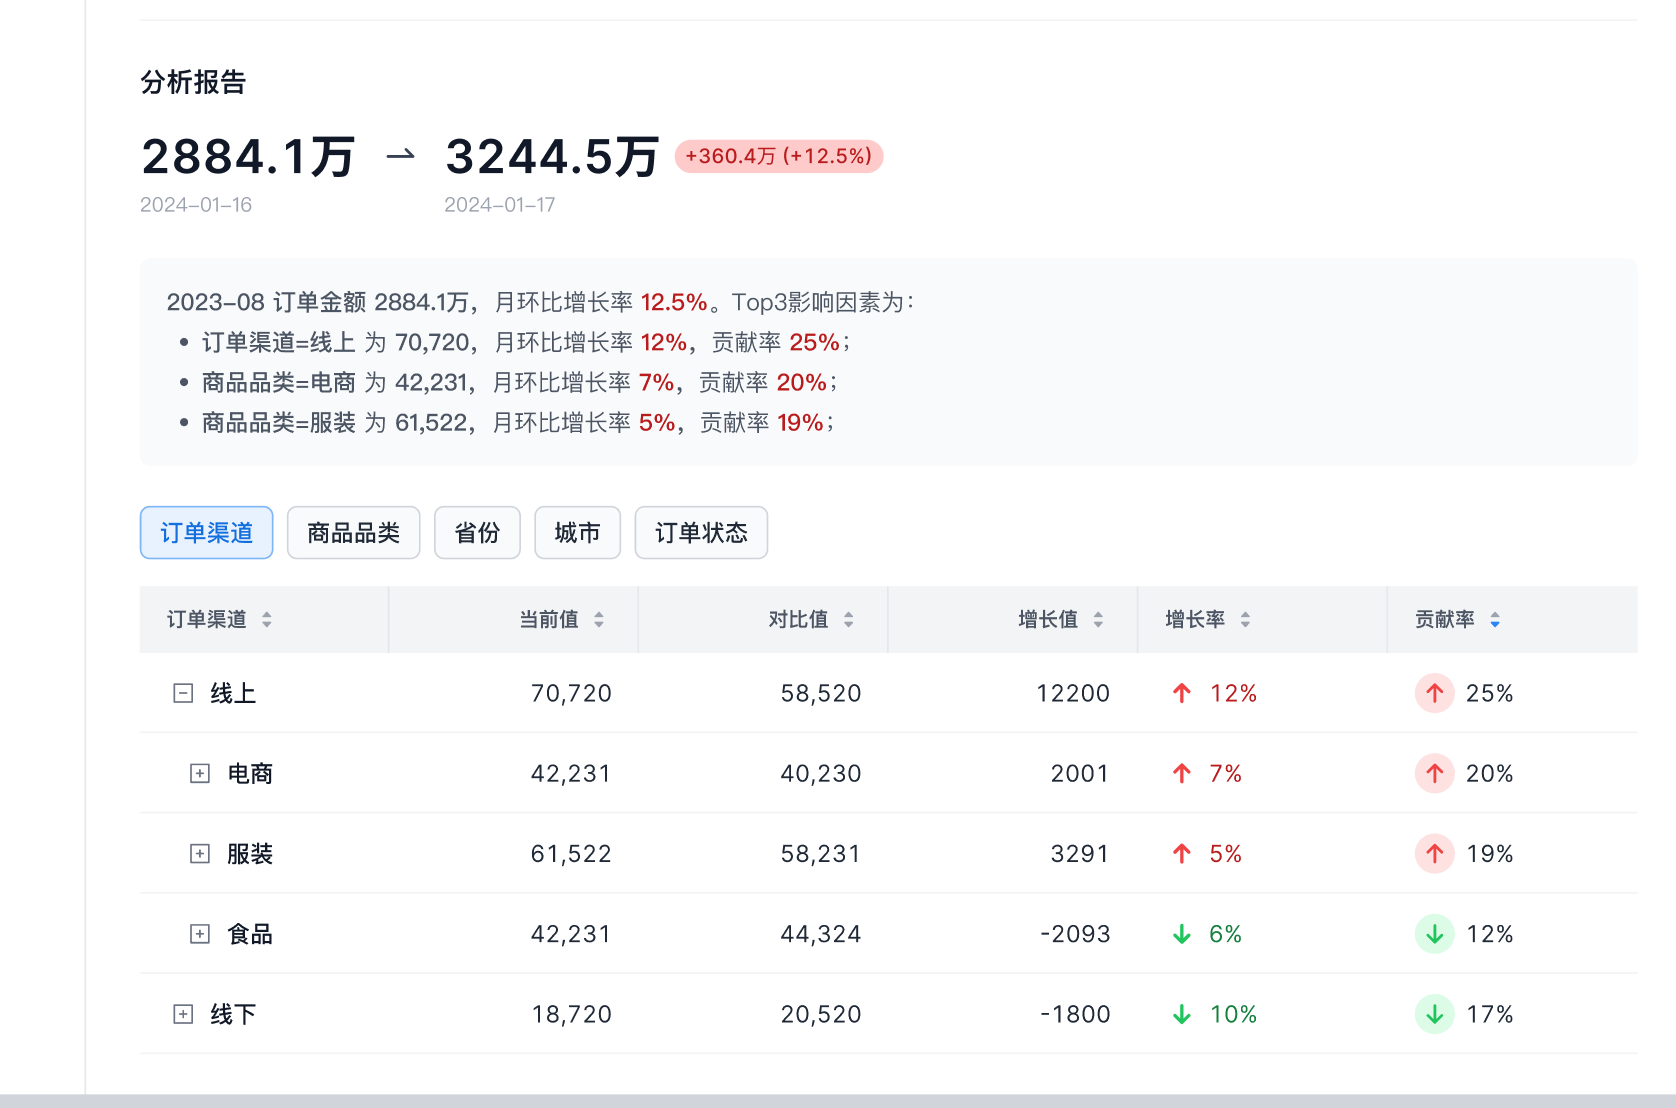Click the red up arrow badge beside 25%
This screenshot has height=1108, width=1676.
(1434, 693)
